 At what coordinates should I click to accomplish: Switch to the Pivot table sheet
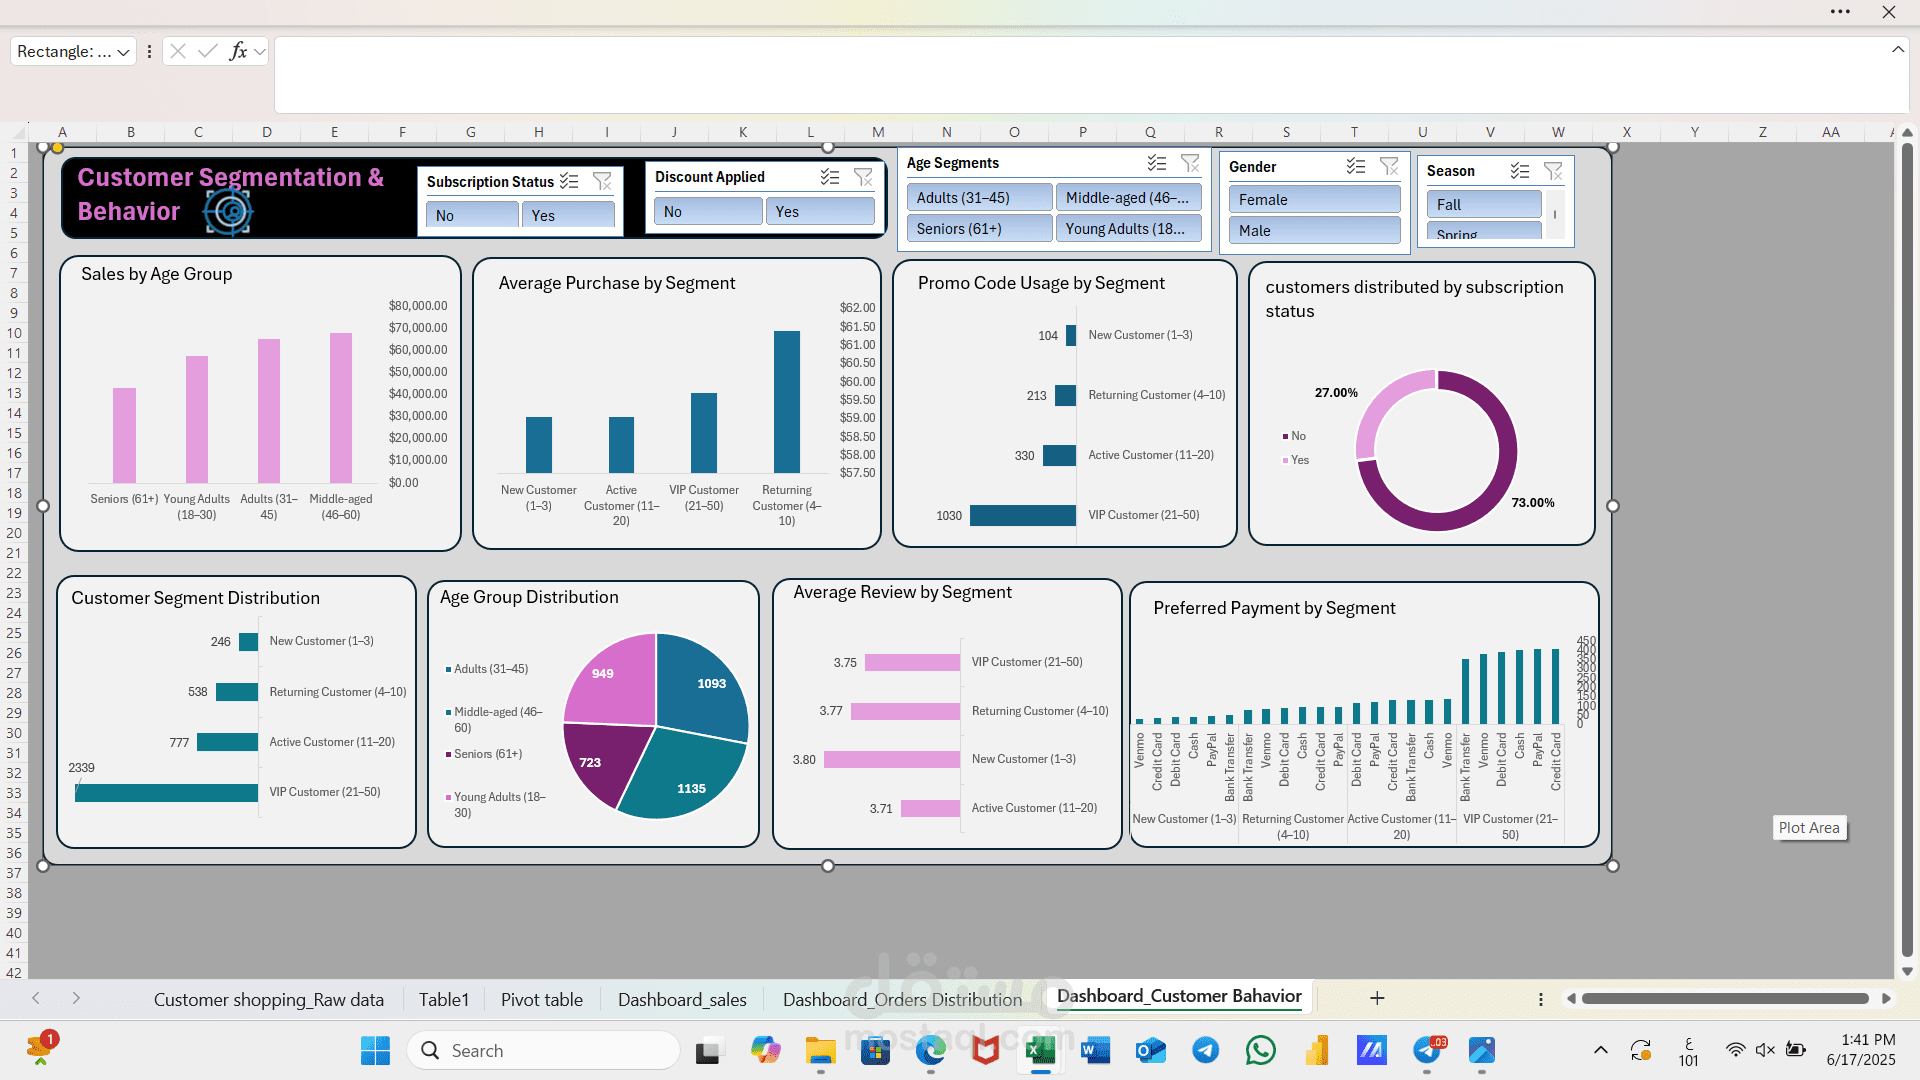pos(541,999)
